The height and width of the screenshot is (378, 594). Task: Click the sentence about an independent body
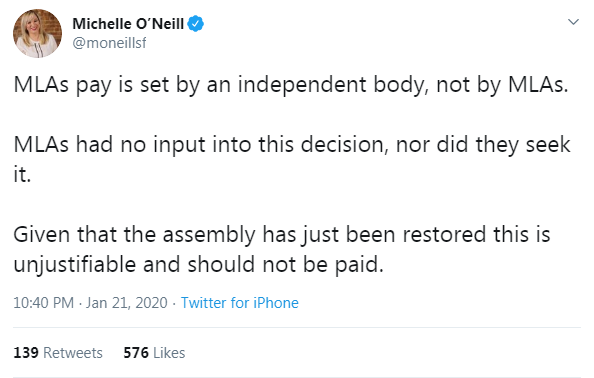pyautogui.click(x=291, y=85)
